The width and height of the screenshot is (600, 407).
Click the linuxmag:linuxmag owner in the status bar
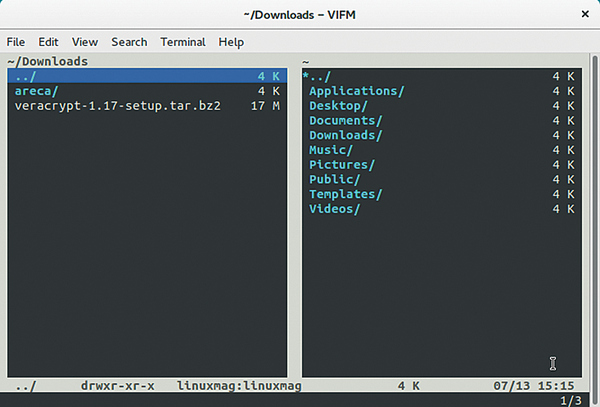coord(239,386)
